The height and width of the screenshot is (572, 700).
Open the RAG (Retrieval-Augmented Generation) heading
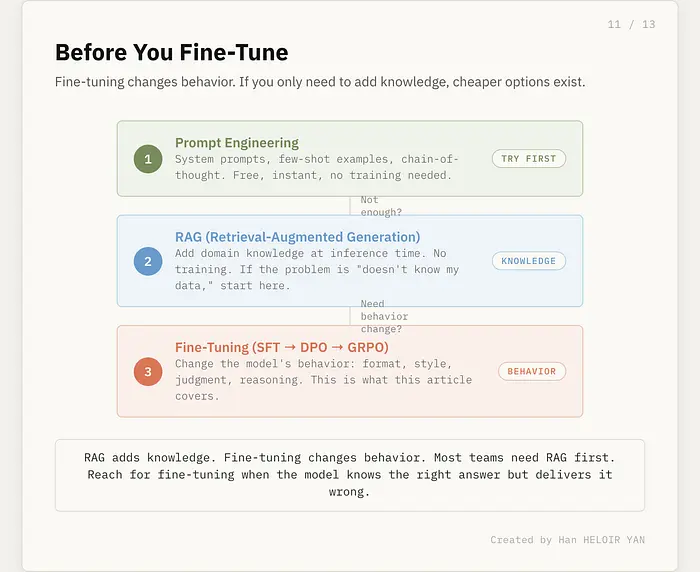[297, 237]
